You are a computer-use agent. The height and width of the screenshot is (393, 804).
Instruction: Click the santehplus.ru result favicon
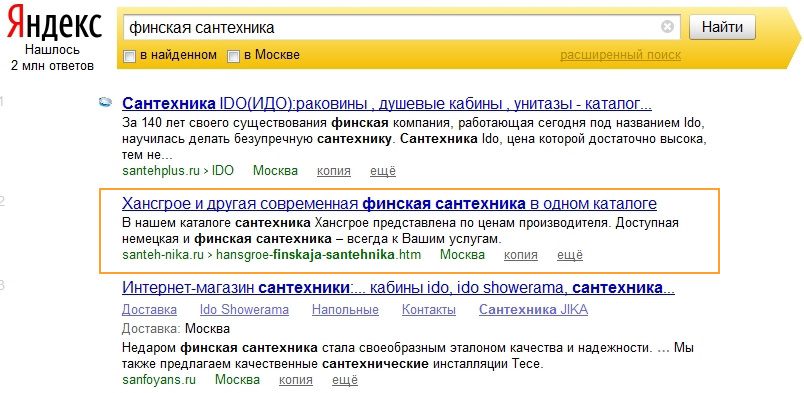(x=105, y=103)
